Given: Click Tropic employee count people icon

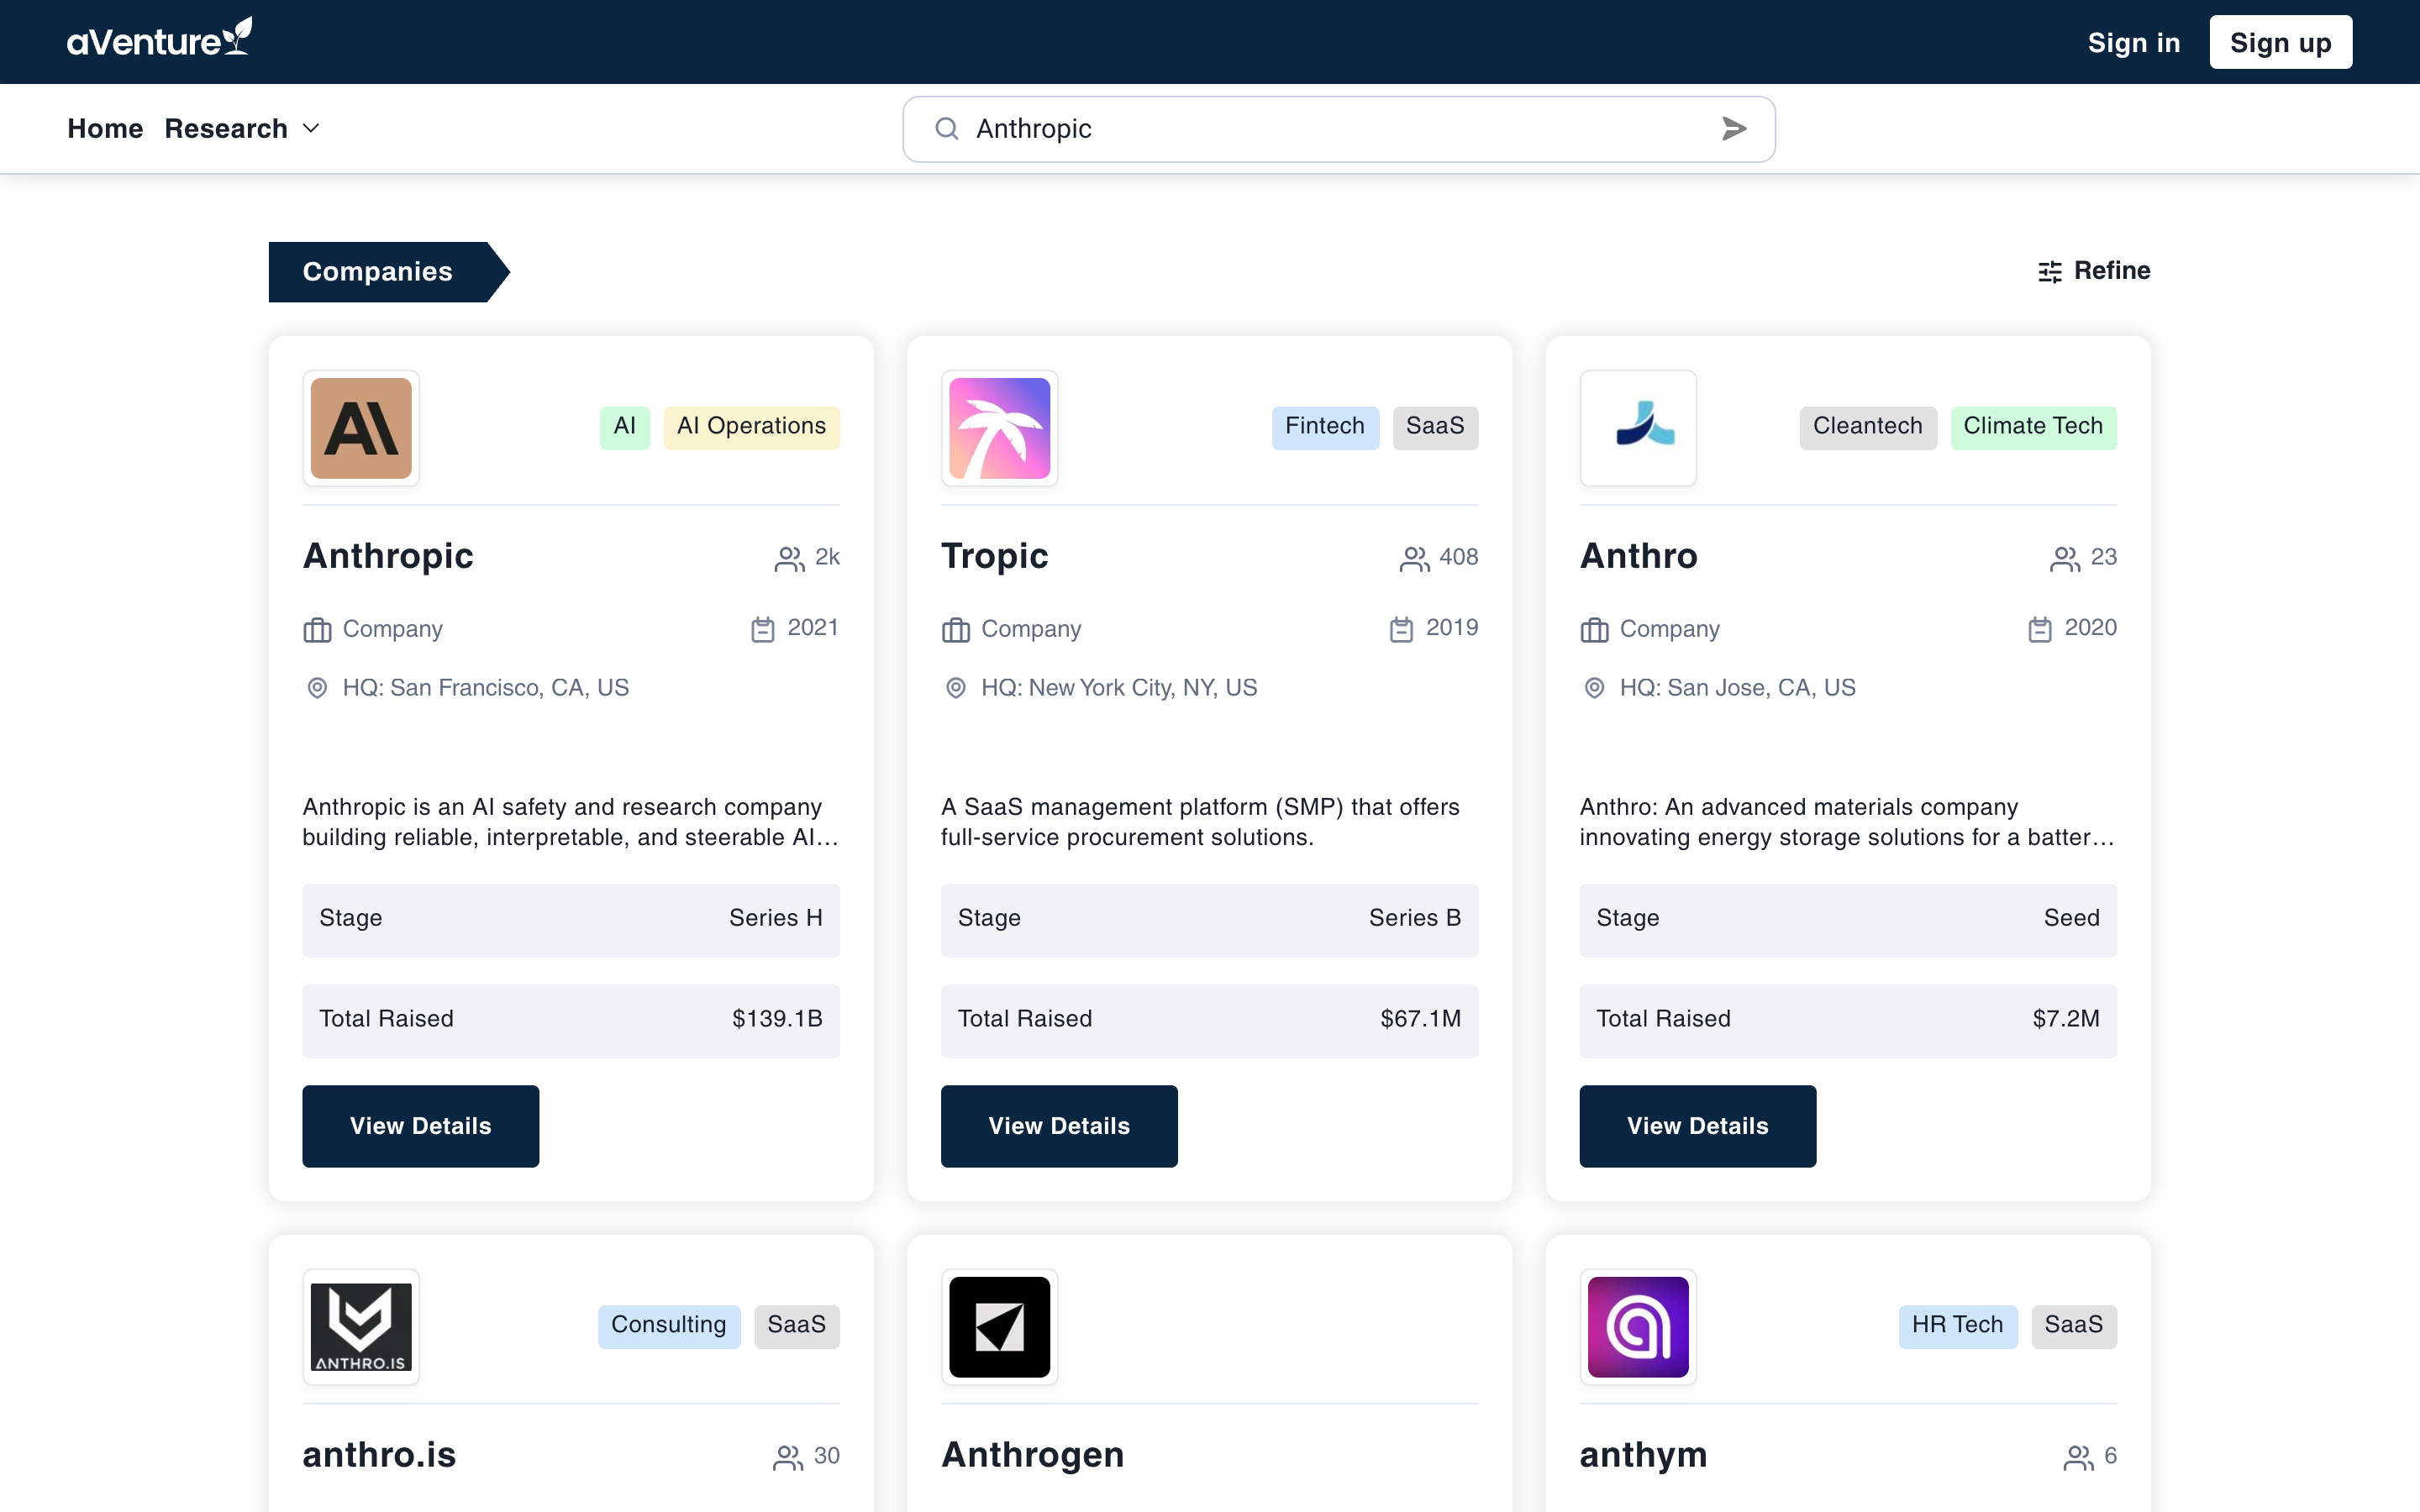Looking at the screenshot, I should [x=1414, y=558].
